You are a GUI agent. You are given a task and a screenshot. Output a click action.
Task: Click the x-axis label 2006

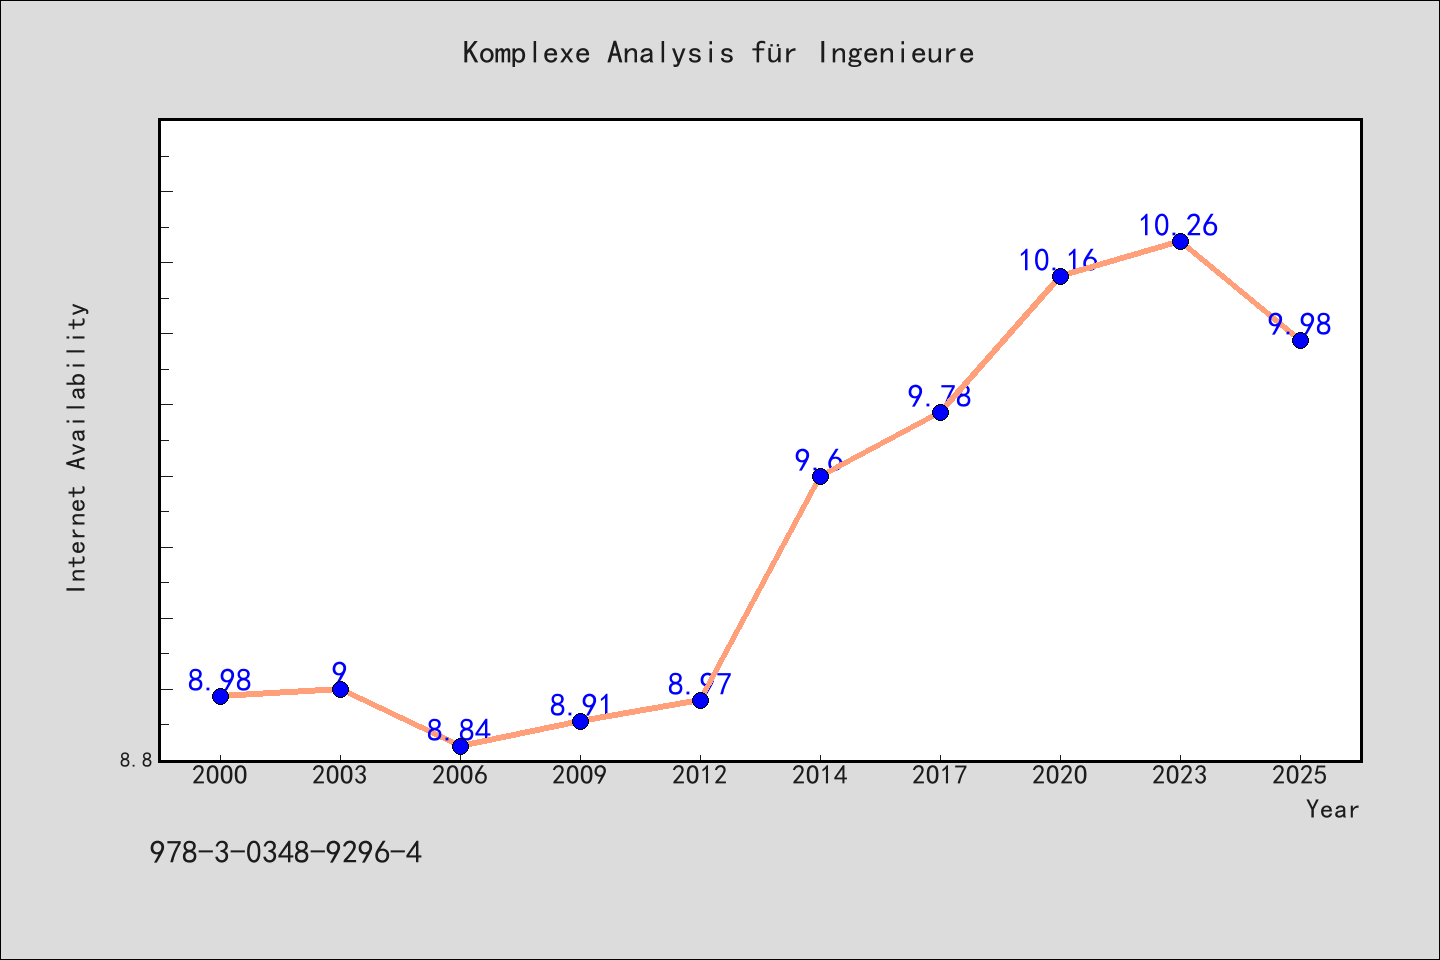tap(460, 775)
